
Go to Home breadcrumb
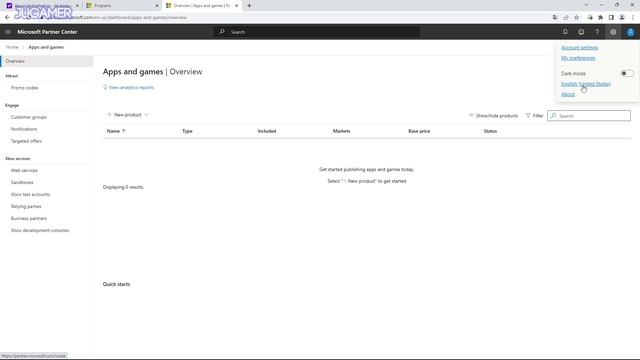coord(12,47)
